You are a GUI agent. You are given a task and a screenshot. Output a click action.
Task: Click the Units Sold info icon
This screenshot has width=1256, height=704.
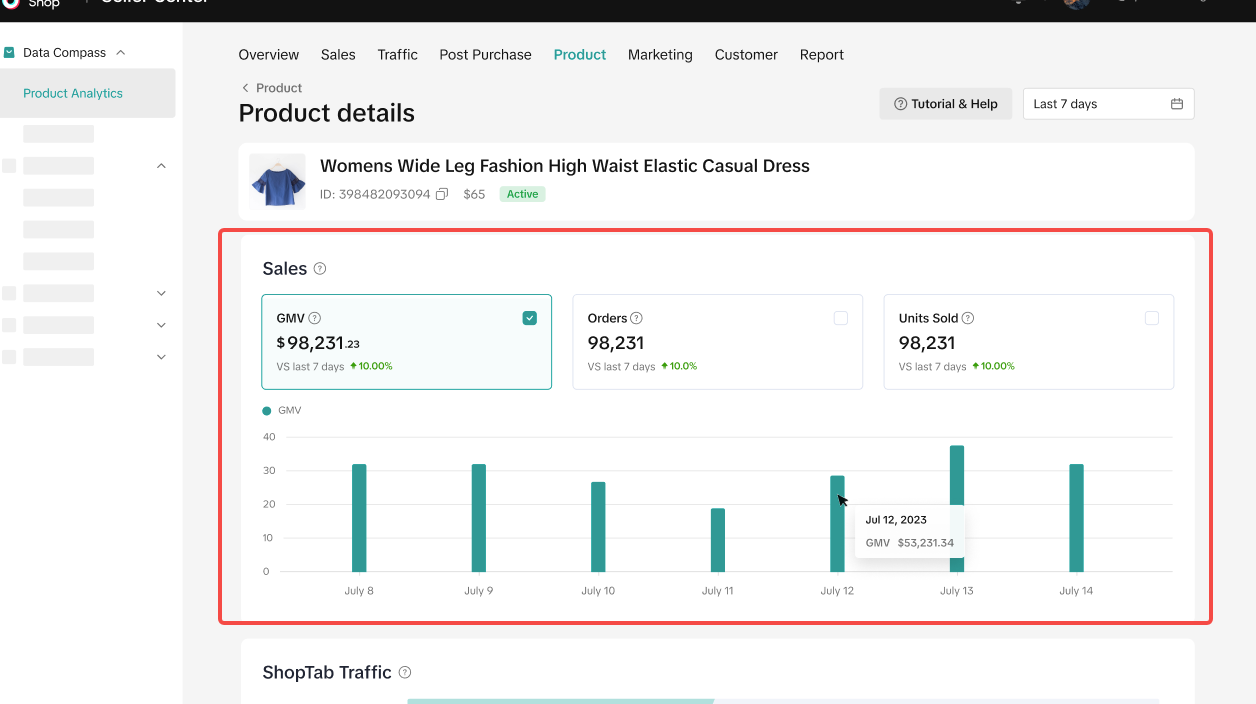tap(968, 318)
